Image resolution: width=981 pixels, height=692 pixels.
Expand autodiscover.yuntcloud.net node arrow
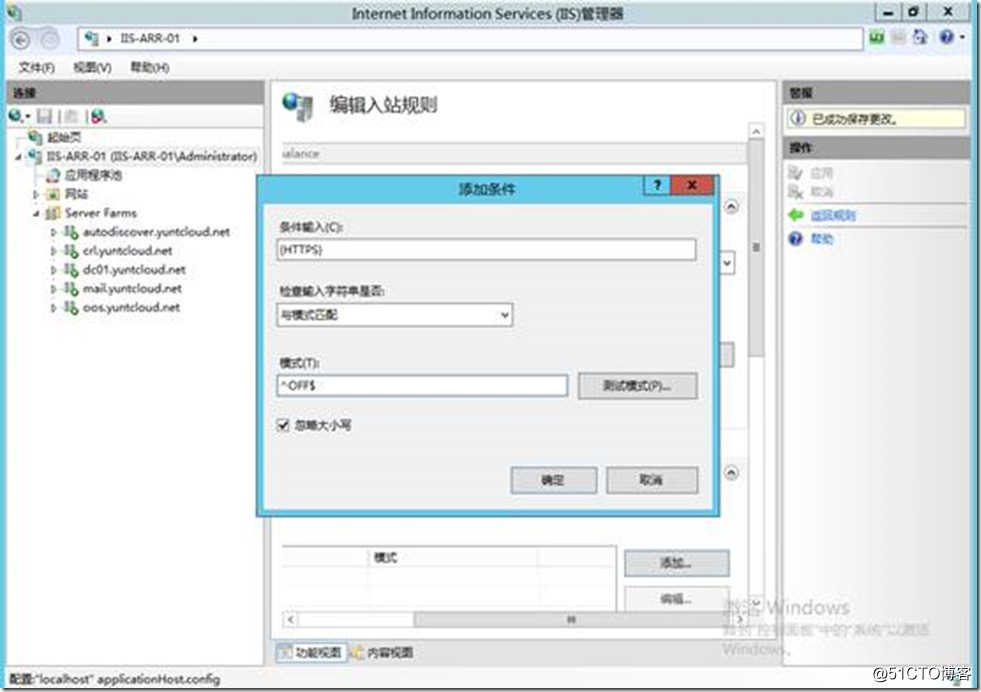54,232
